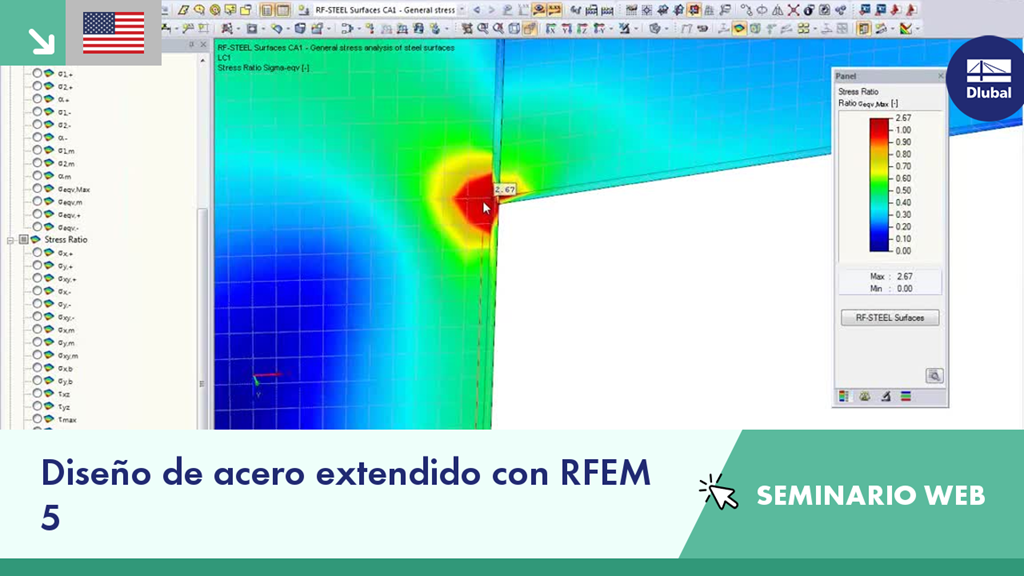This screenshot has height=576, width=1024.
Task: Click the white arrow in the green corner square
Action: click(40, 40)
